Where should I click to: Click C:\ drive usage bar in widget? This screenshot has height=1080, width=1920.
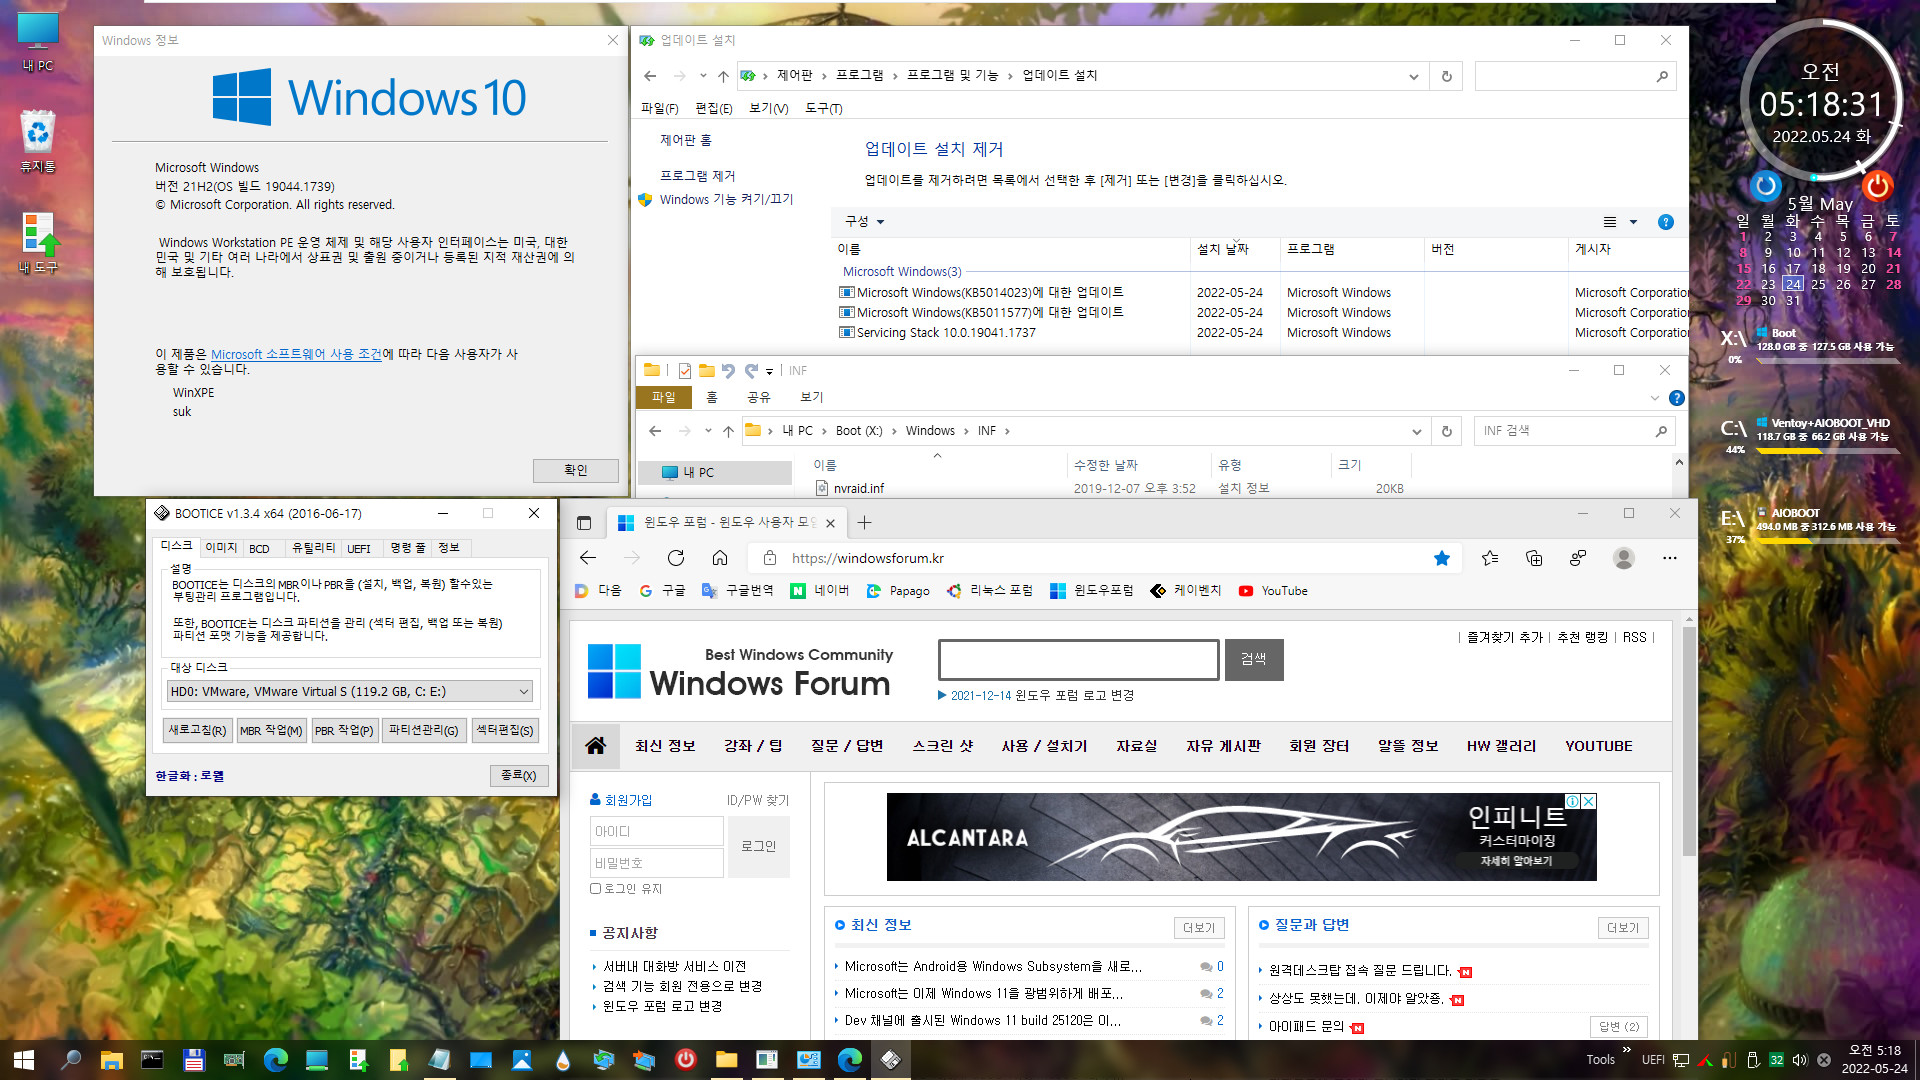tap(1827, 451)
